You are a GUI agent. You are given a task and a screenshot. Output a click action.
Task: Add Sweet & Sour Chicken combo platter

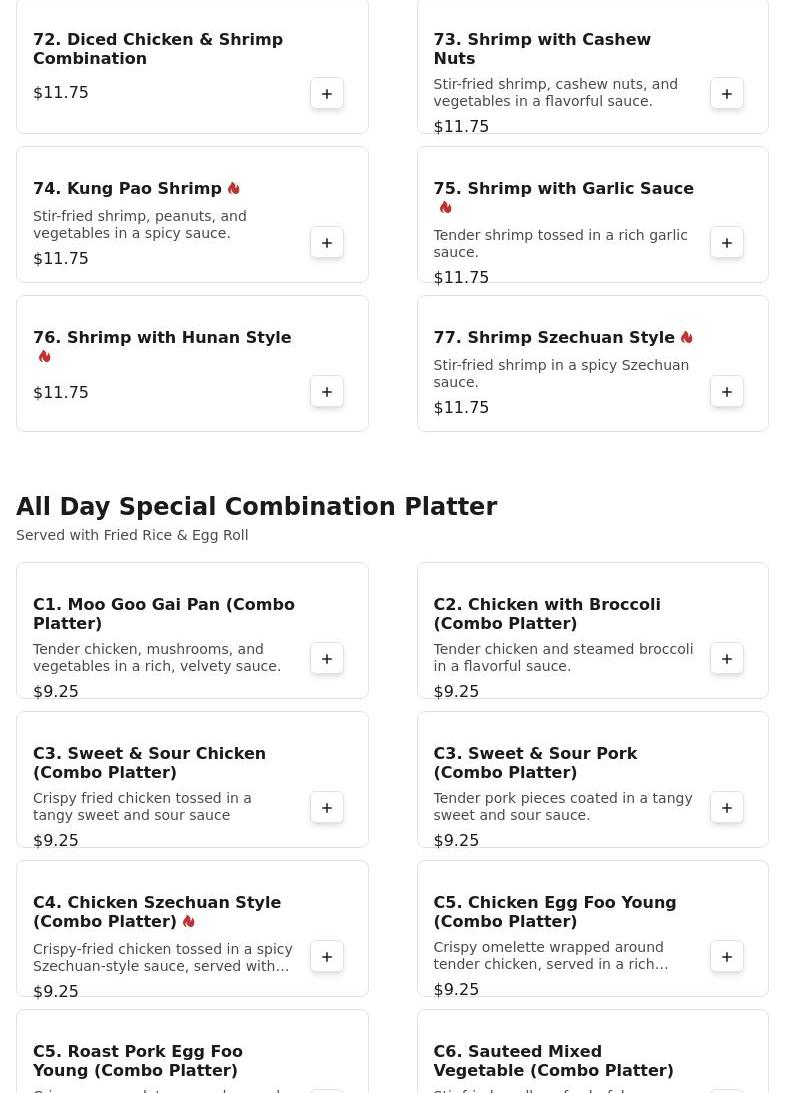tap(327, 808)
